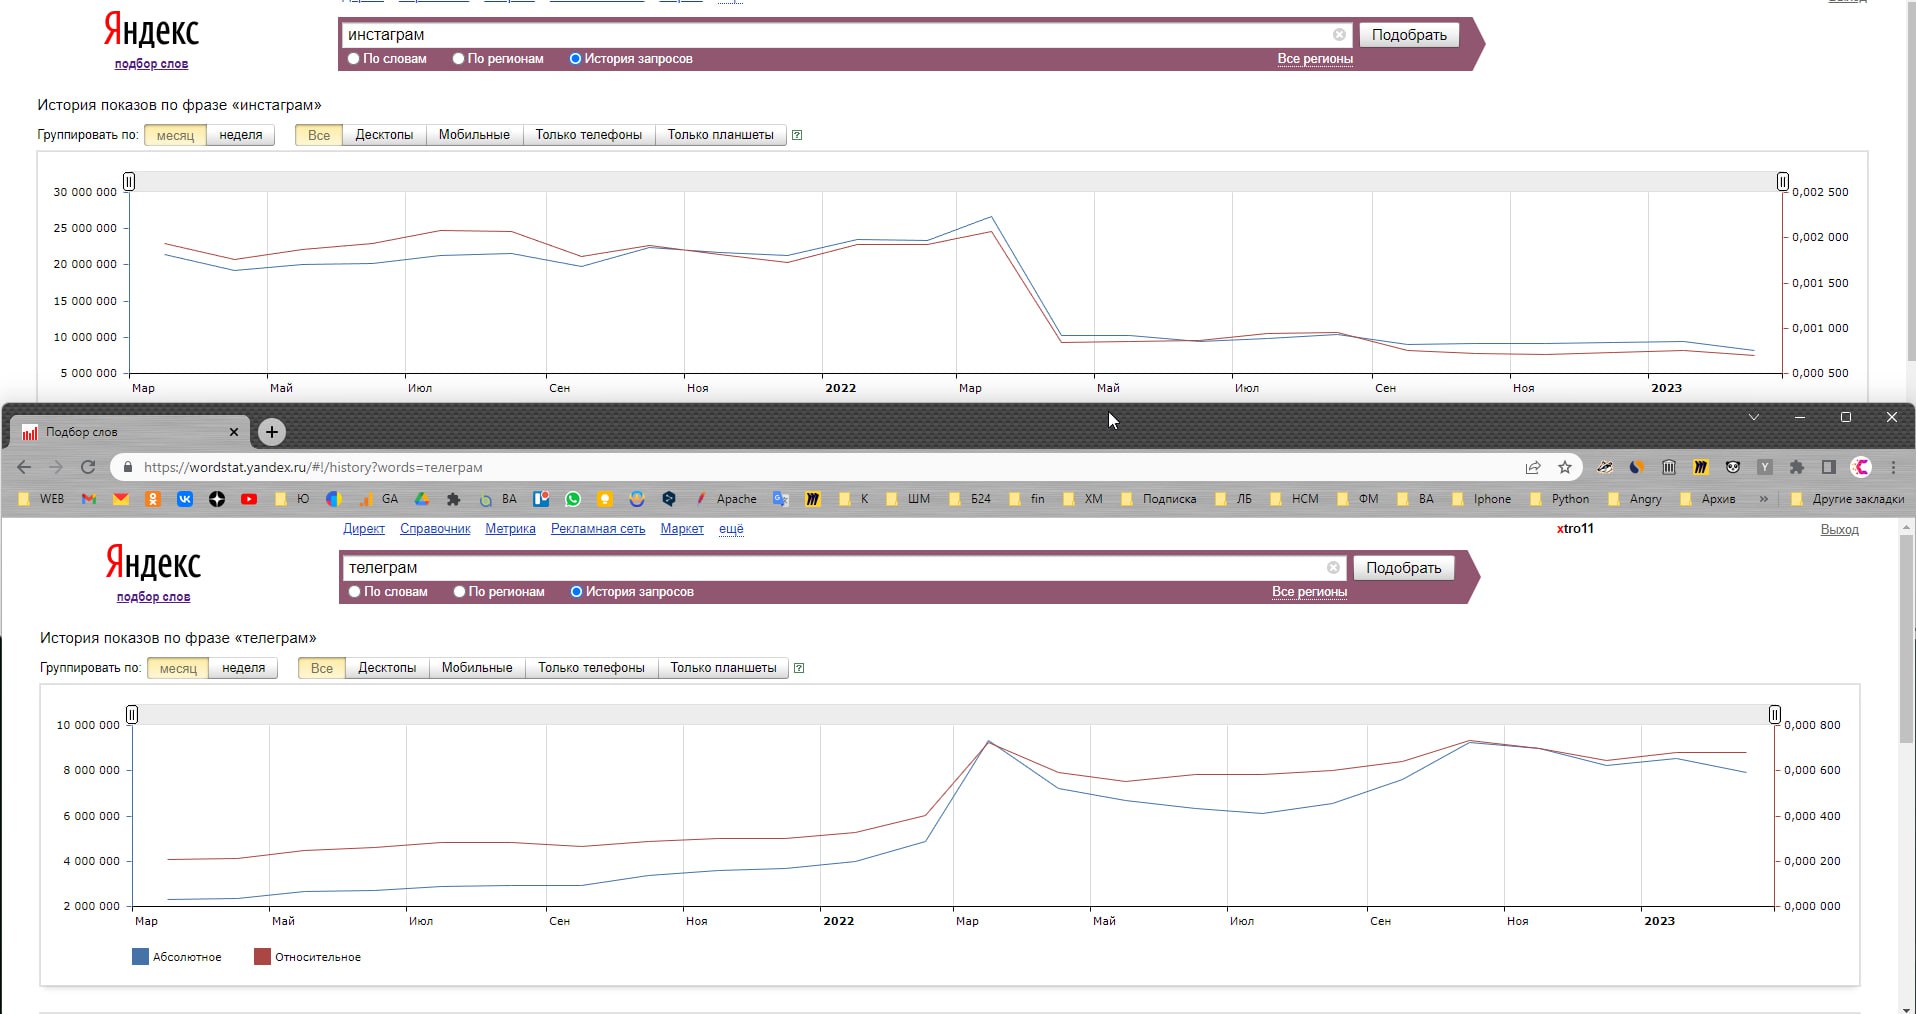Open the Chrome side panel
This screenshot has width=1916, height=1014.
(x=1829, y=467)
